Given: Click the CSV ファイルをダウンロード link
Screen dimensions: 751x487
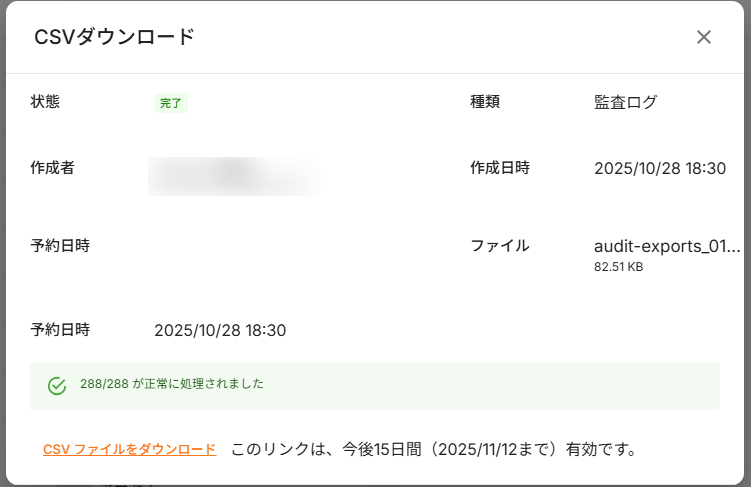Looking at the screenshot, I should 130,449.
